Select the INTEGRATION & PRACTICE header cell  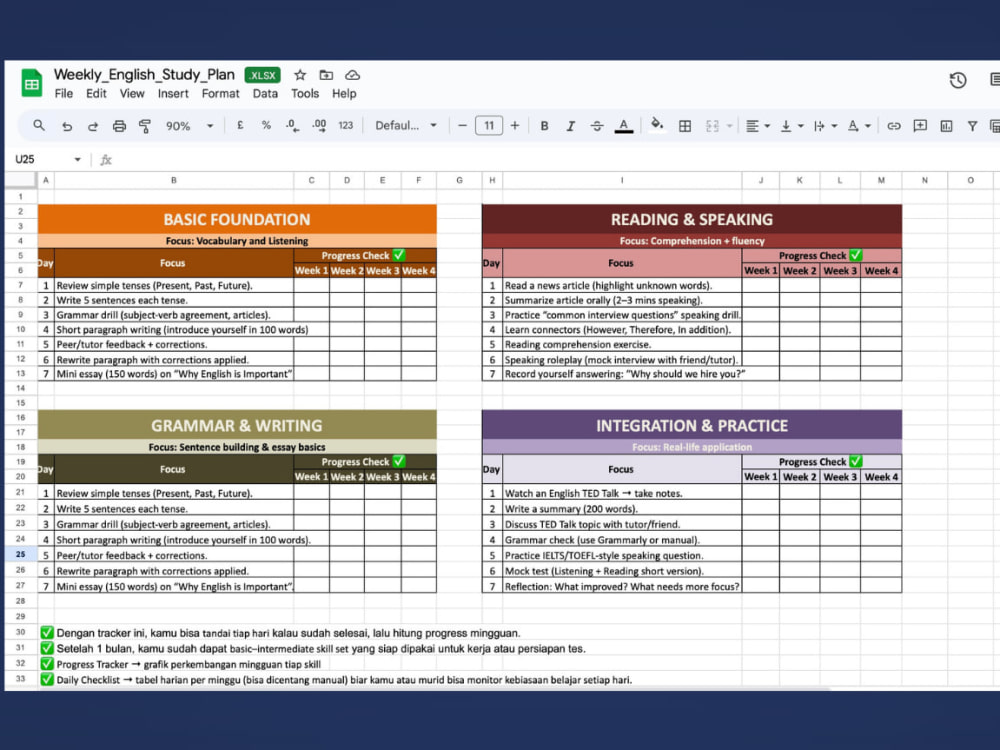point(692,425)
